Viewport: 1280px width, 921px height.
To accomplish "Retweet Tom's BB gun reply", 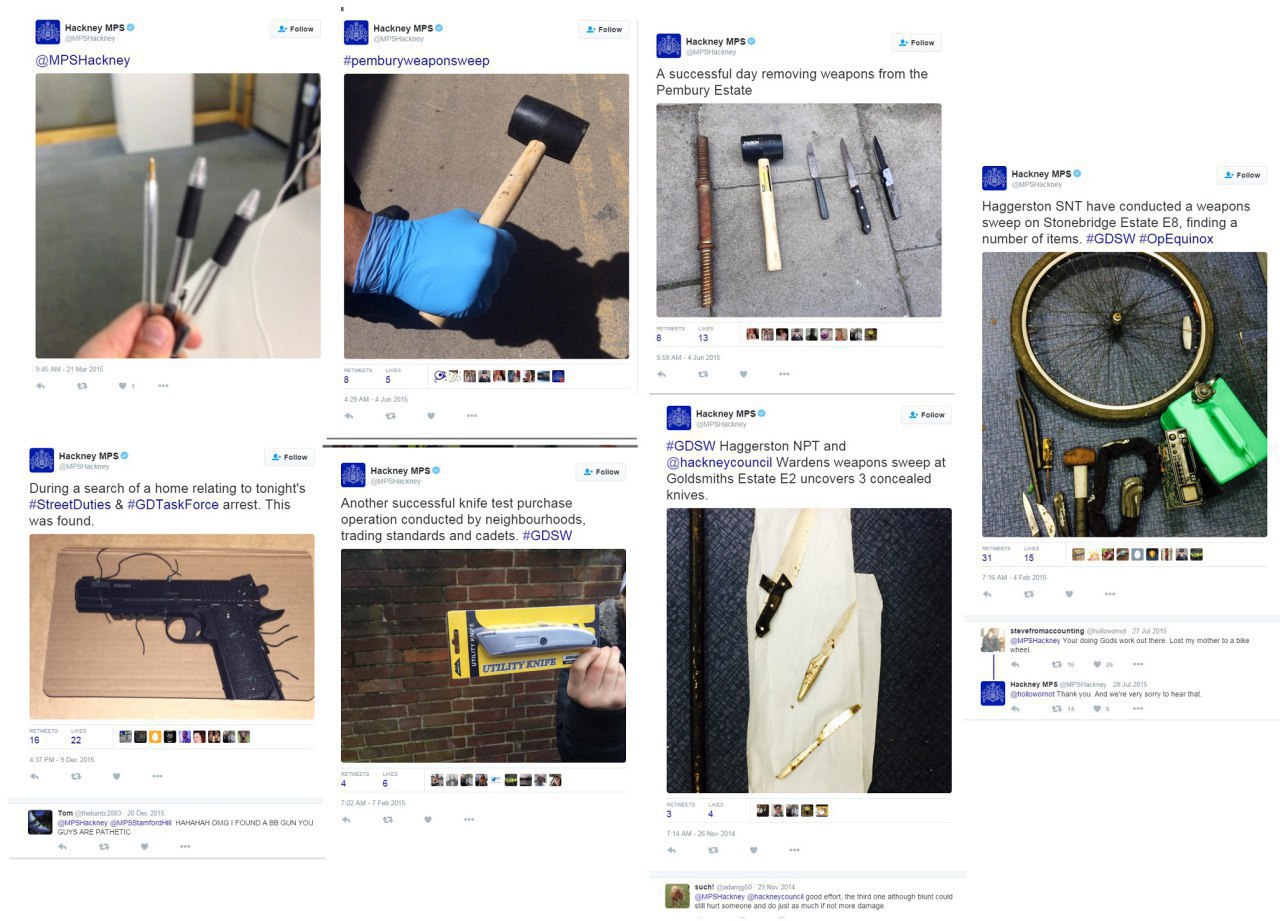I will tap(103, 846).
